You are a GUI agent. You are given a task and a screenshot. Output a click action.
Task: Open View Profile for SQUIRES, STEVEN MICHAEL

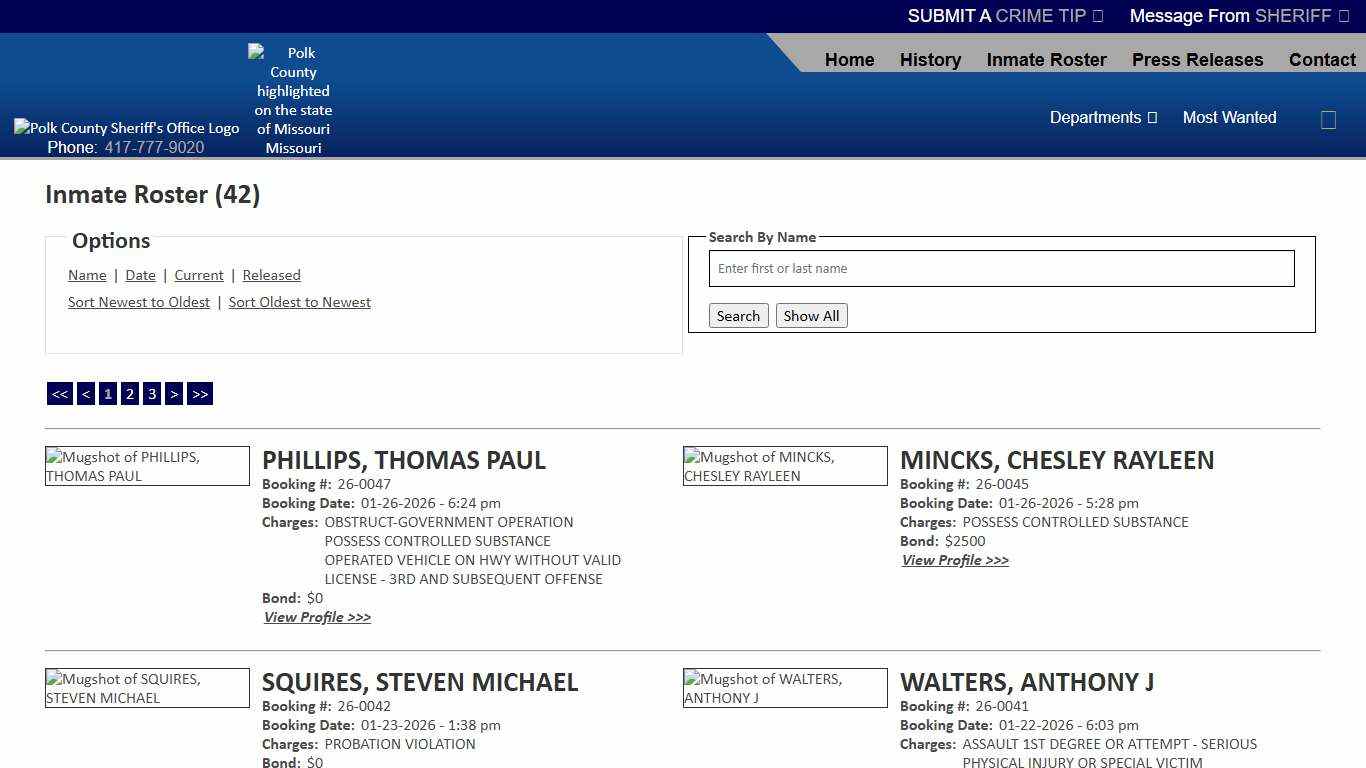click(317, 766)
